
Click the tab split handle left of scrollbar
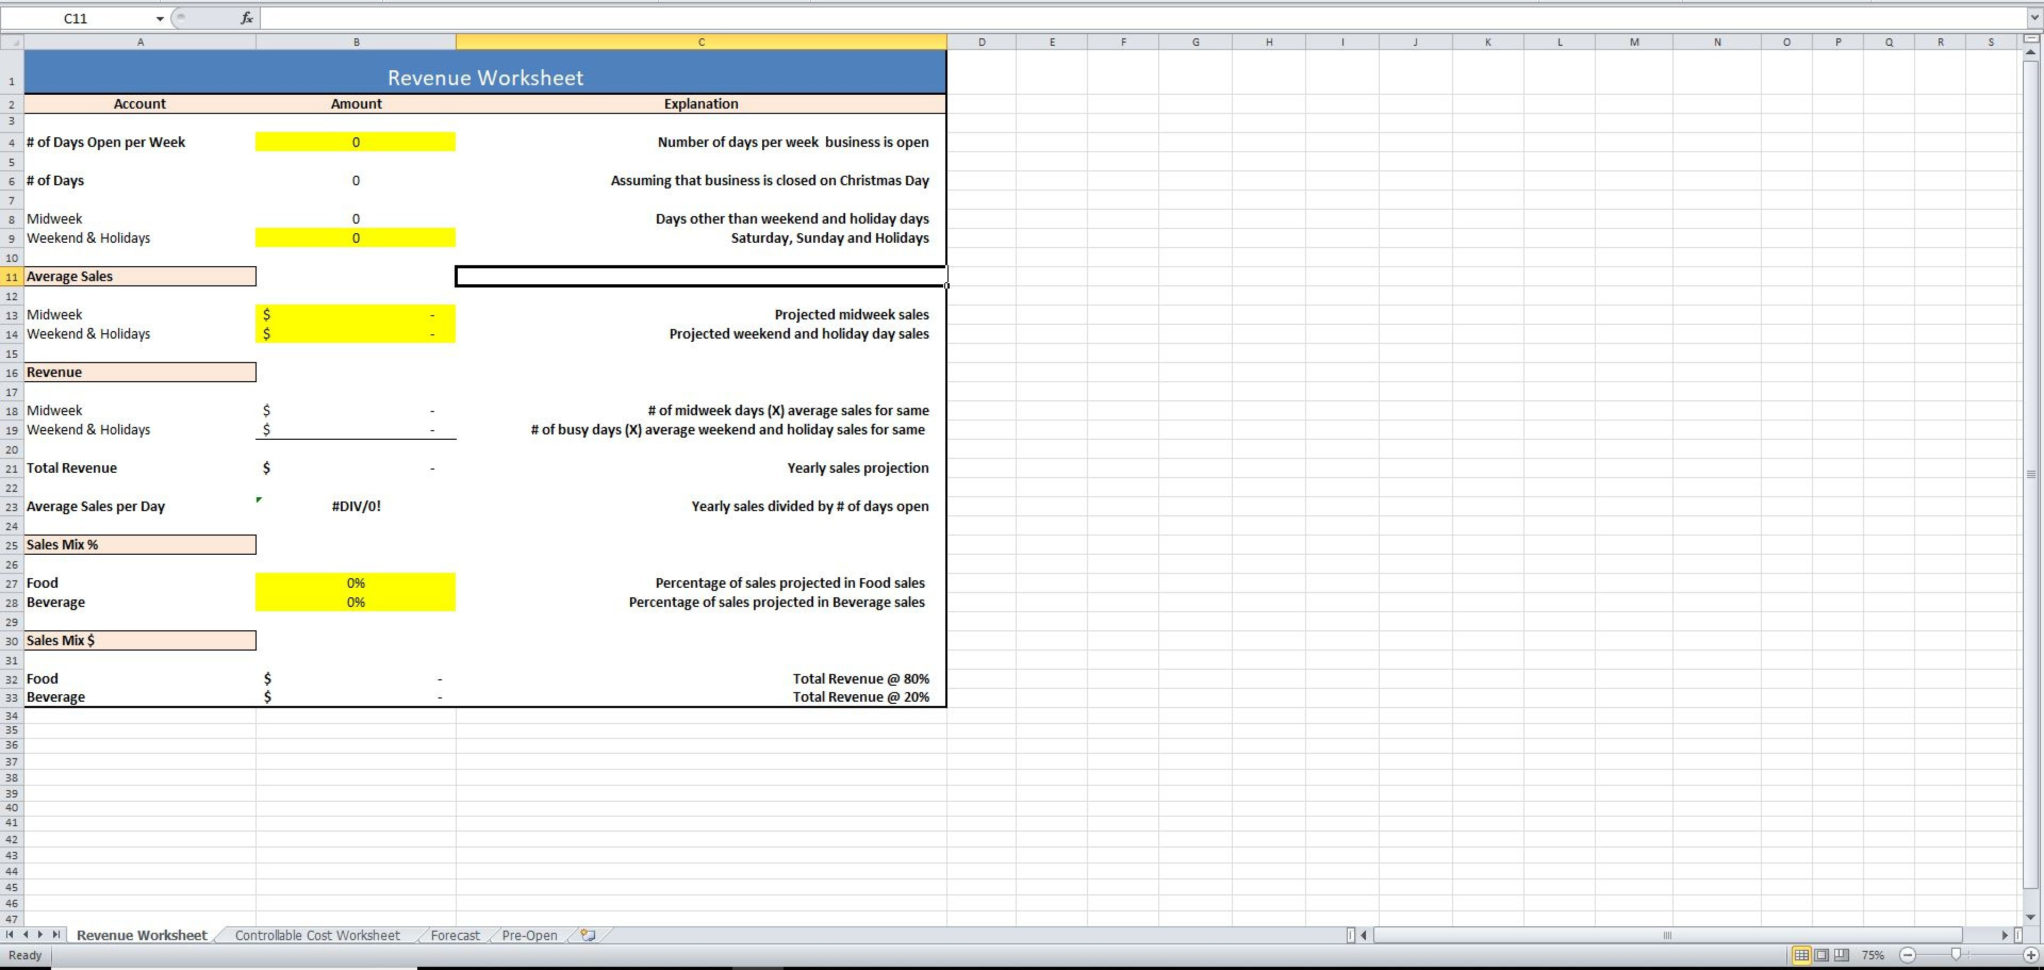click(1350, 935)
